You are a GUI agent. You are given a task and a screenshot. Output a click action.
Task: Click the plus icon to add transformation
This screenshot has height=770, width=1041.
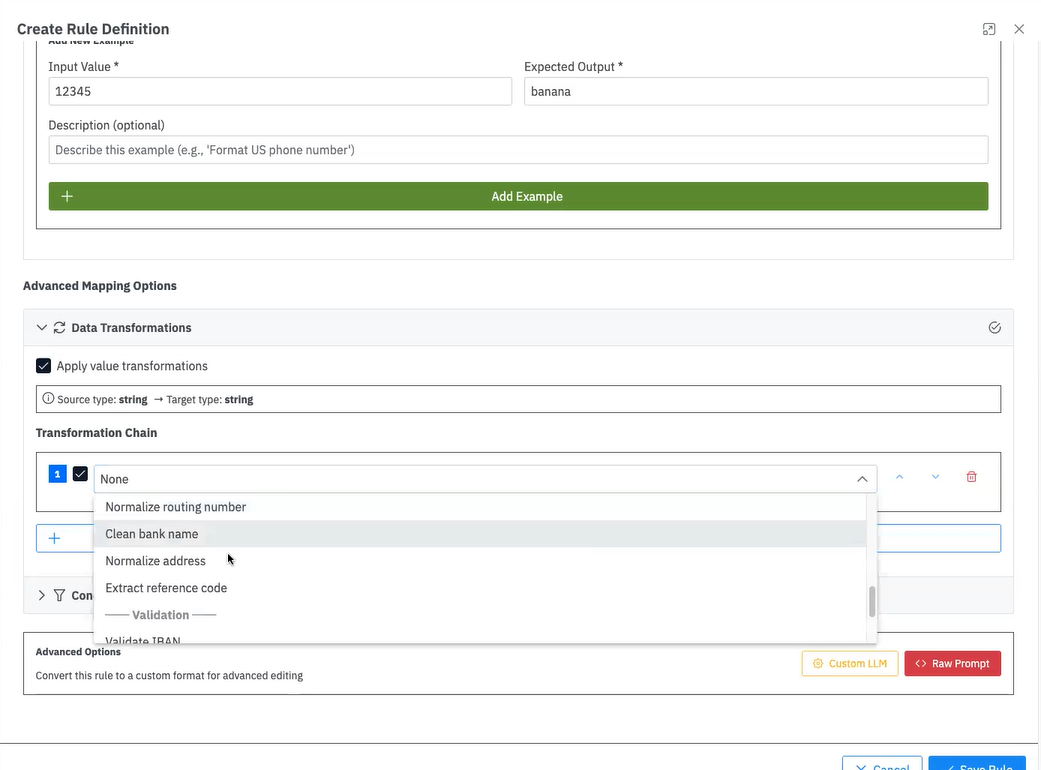(54, 538)
